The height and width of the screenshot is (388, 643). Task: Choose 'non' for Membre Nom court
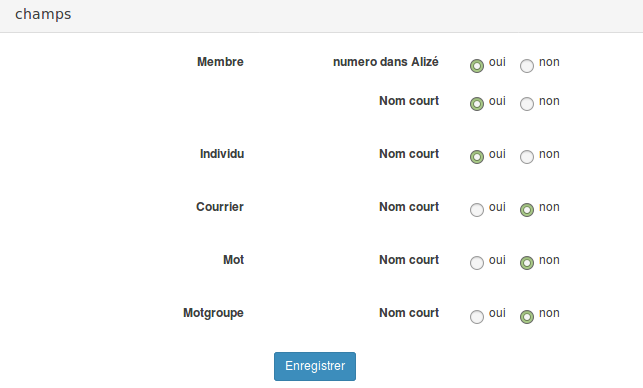click(527, 104)
